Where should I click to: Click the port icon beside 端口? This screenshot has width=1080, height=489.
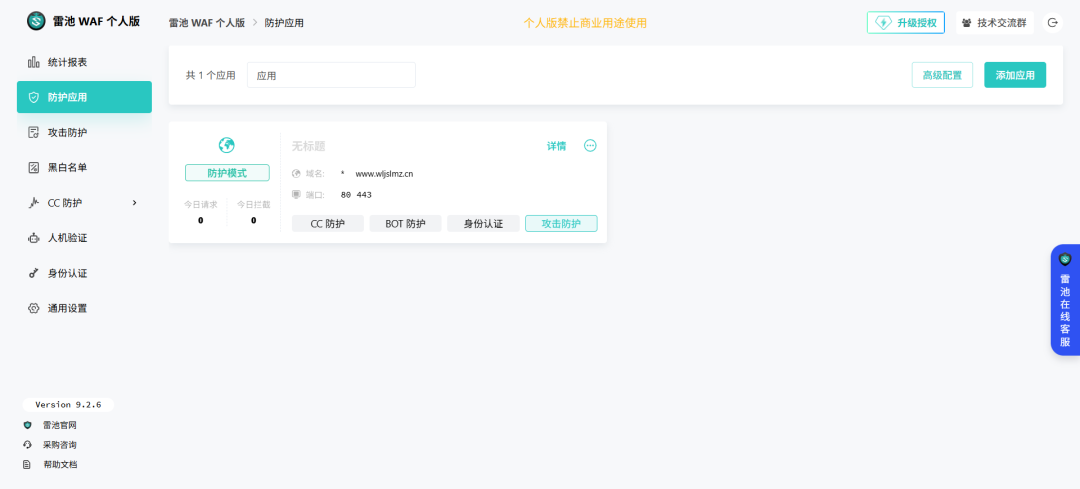(x=297, y=195)
